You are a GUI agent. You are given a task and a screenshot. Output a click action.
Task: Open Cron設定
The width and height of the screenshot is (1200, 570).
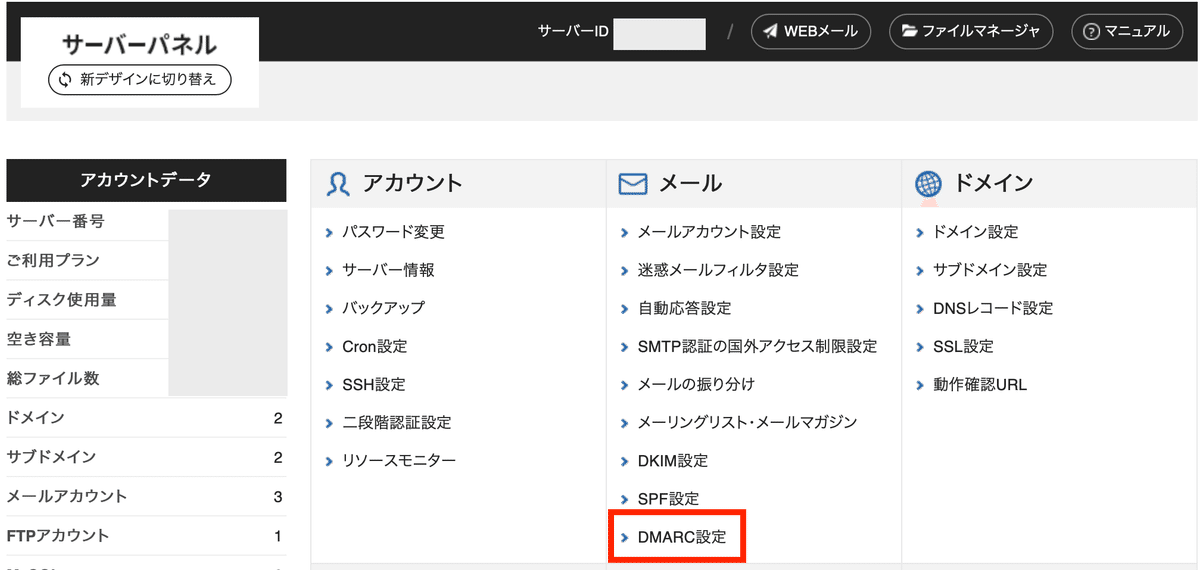click(375, 346)
